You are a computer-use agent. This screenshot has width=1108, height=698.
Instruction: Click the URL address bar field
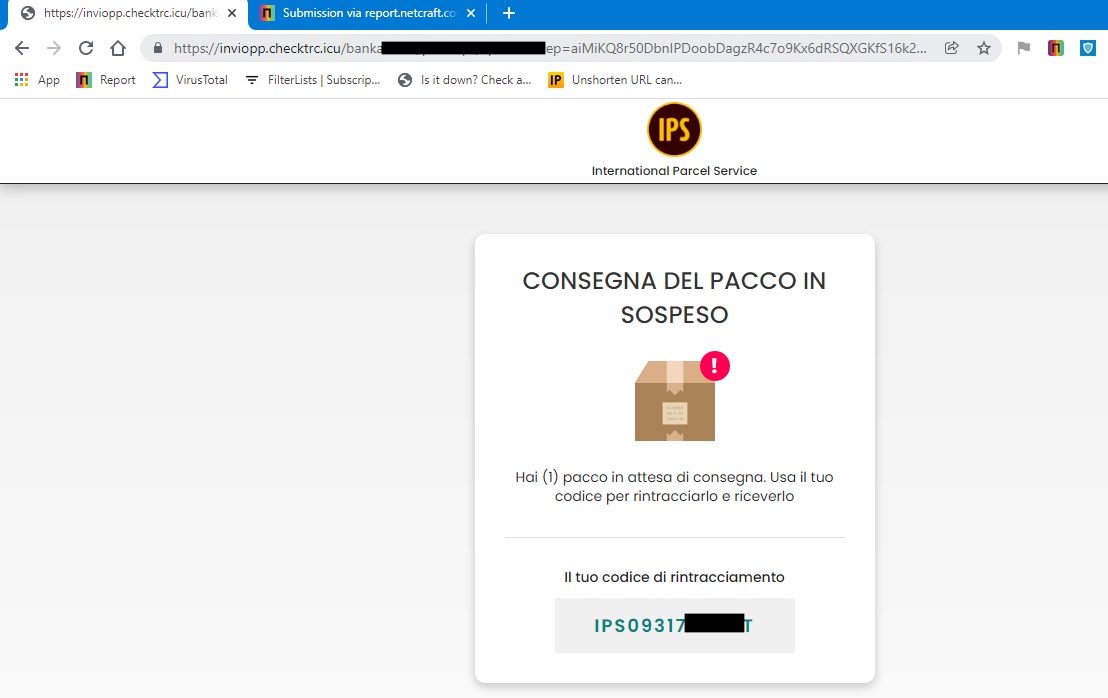pos(551,48)
